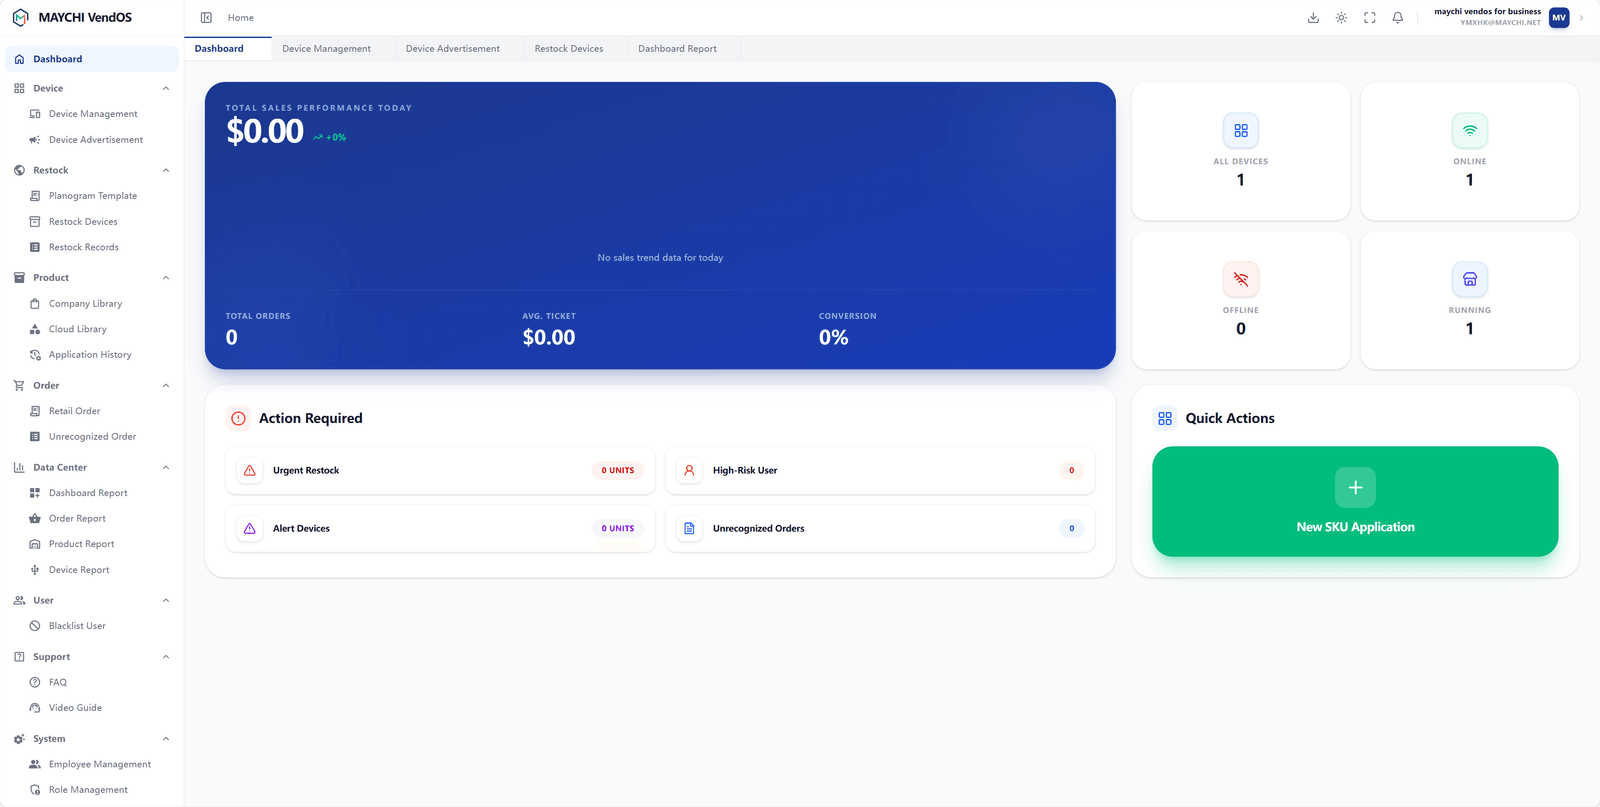Switch to the Device Management tab

coord(326,49)
